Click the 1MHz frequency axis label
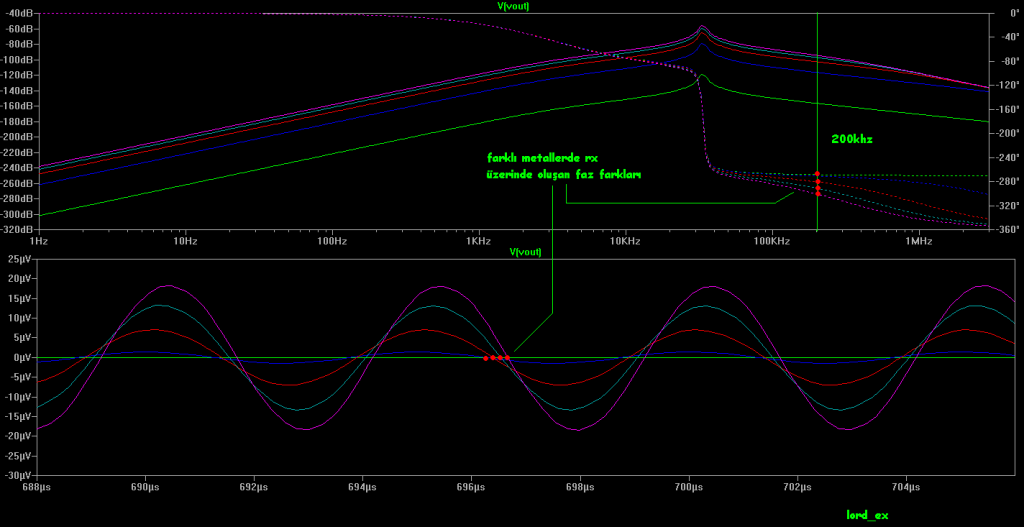The width and height of the screenshot is (1024, 527). point(919,241)
